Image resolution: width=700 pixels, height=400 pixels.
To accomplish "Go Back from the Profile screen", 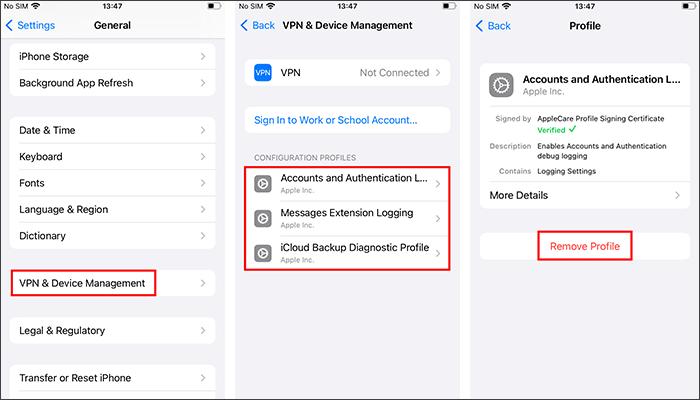I will click(x=493, y=26).
